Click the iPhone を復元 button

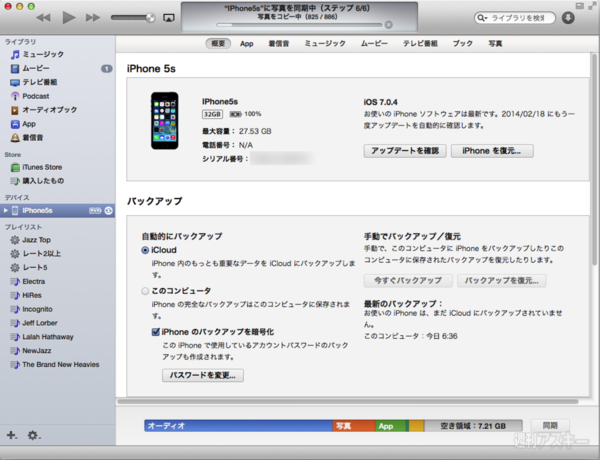click(492, 151)
